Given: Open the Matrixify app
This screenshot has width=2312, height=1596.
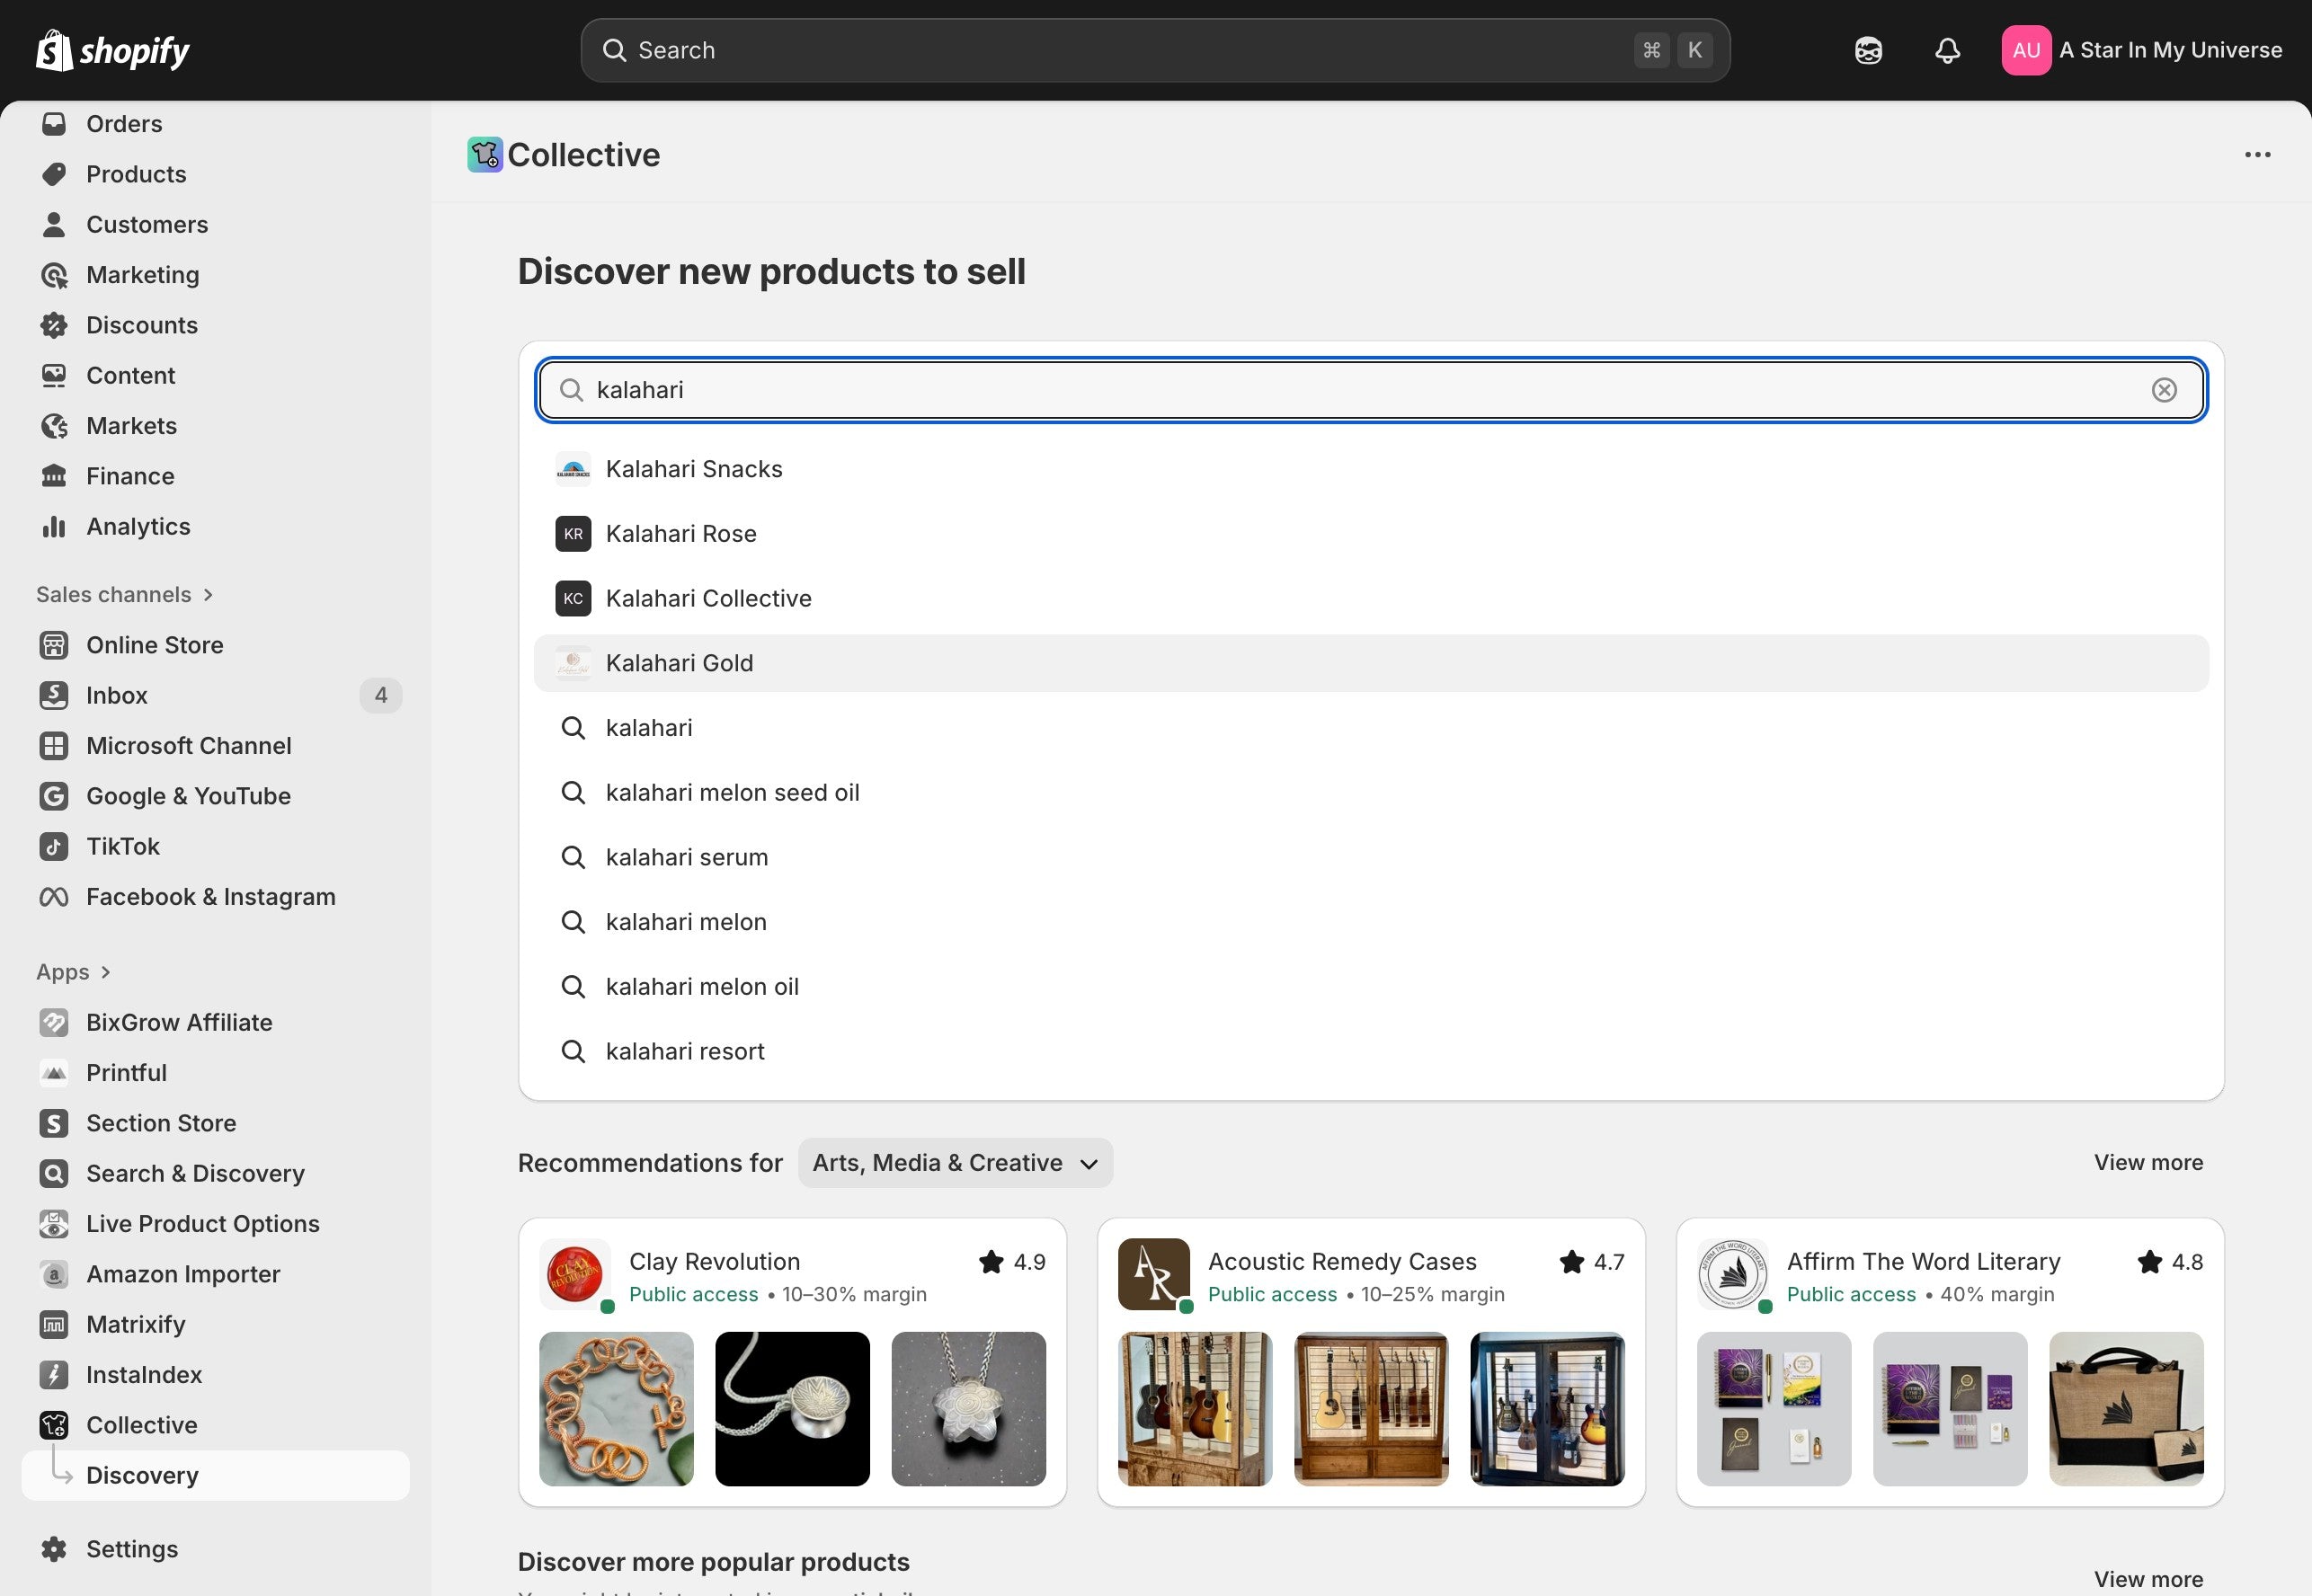Looking at the screenshot, I should (x=135, y=1324).
